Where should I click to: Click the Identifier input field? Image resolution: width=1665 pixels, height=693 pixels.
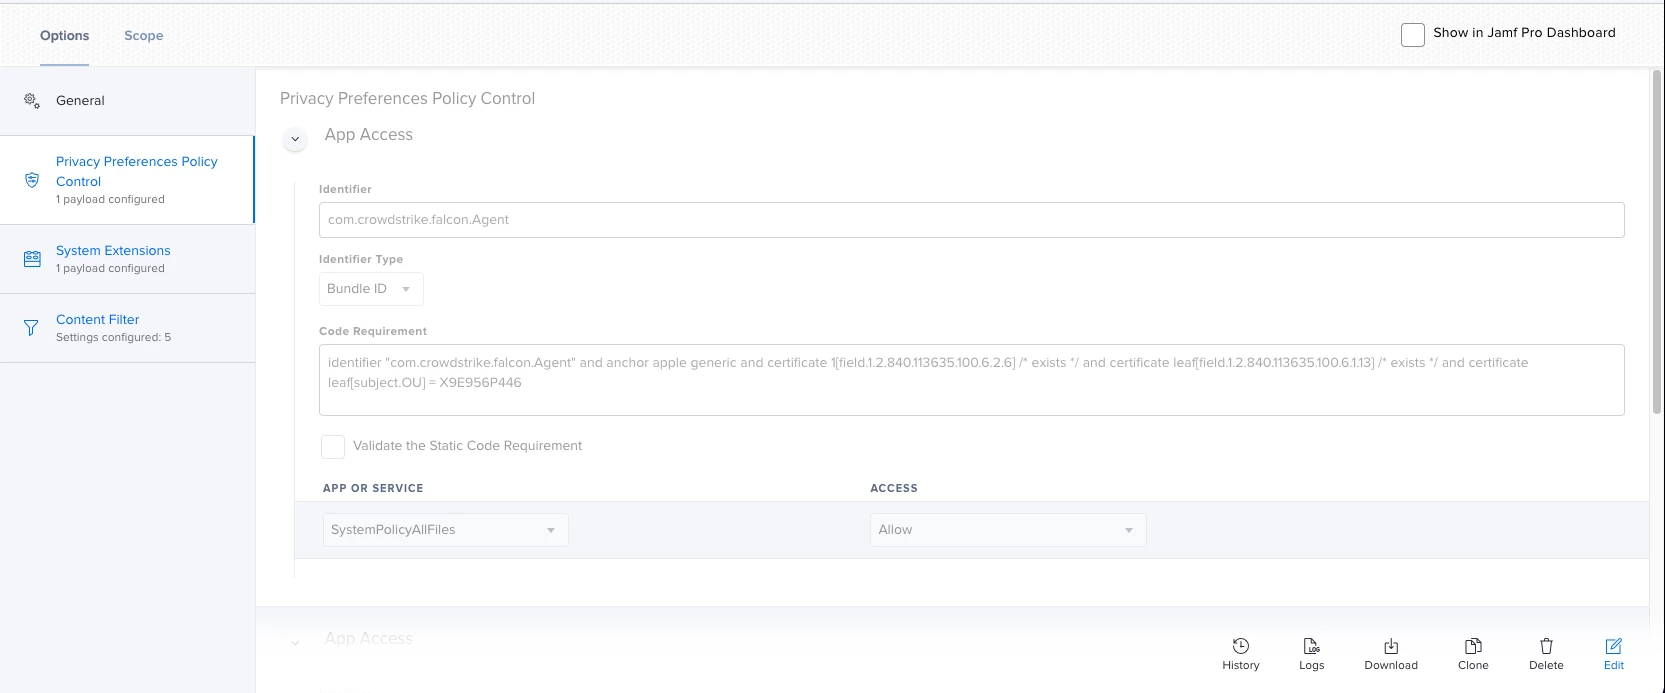[971, 220]
